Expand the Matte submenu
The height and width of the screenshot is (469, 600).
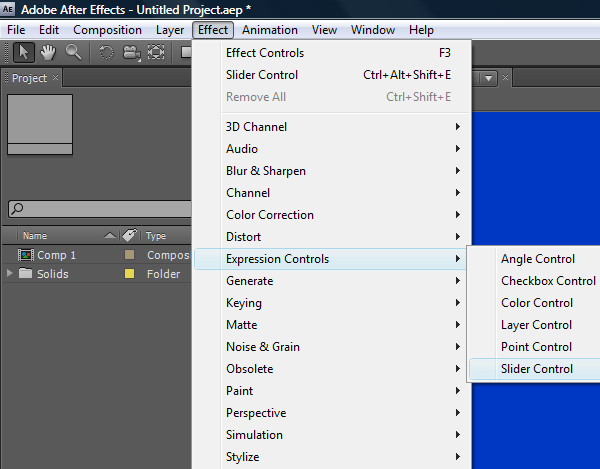[332, 325]
